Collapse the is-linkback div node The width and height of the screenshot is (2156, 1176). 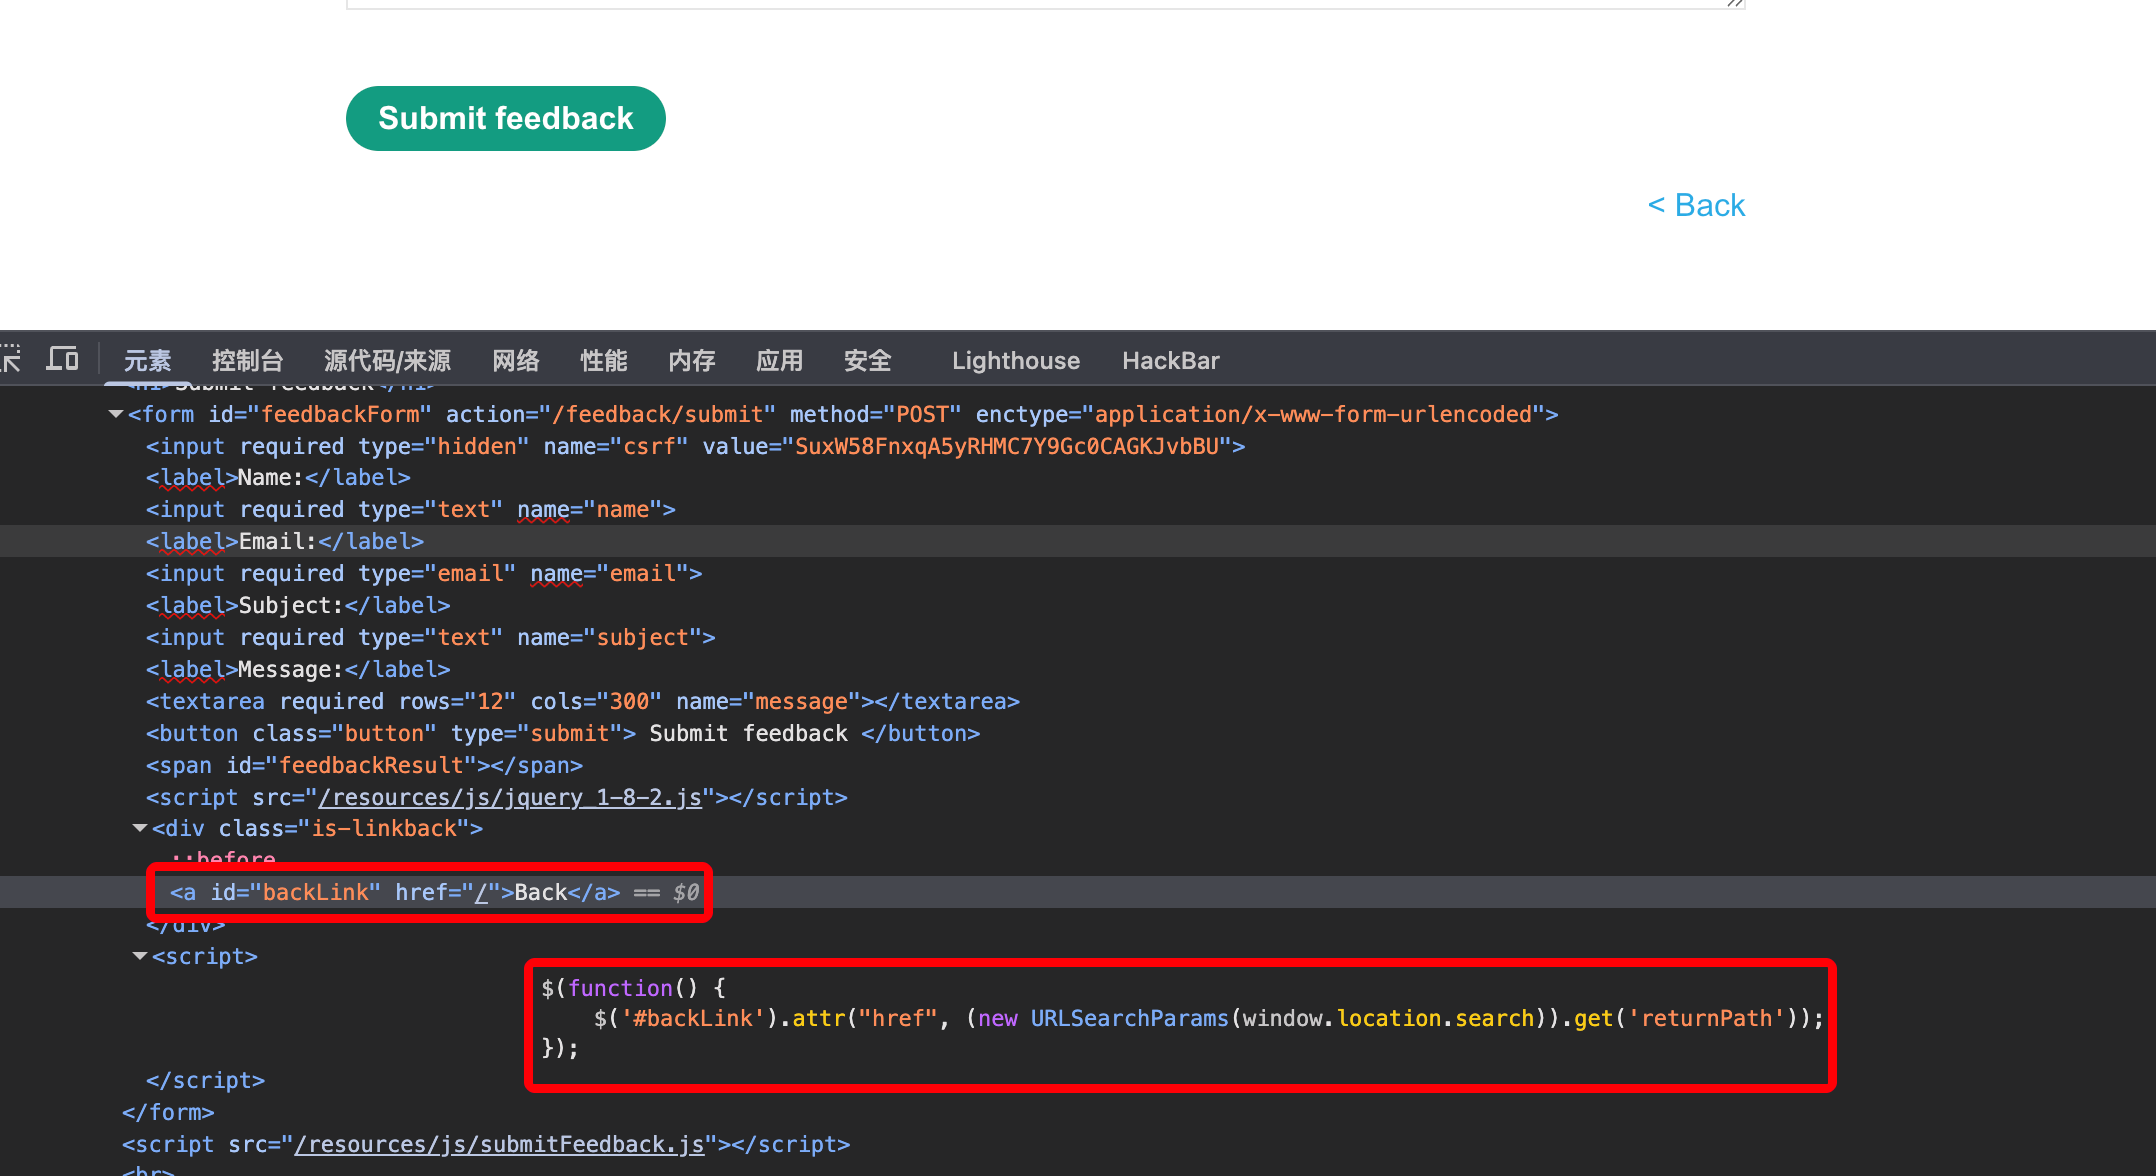(140, 828)
